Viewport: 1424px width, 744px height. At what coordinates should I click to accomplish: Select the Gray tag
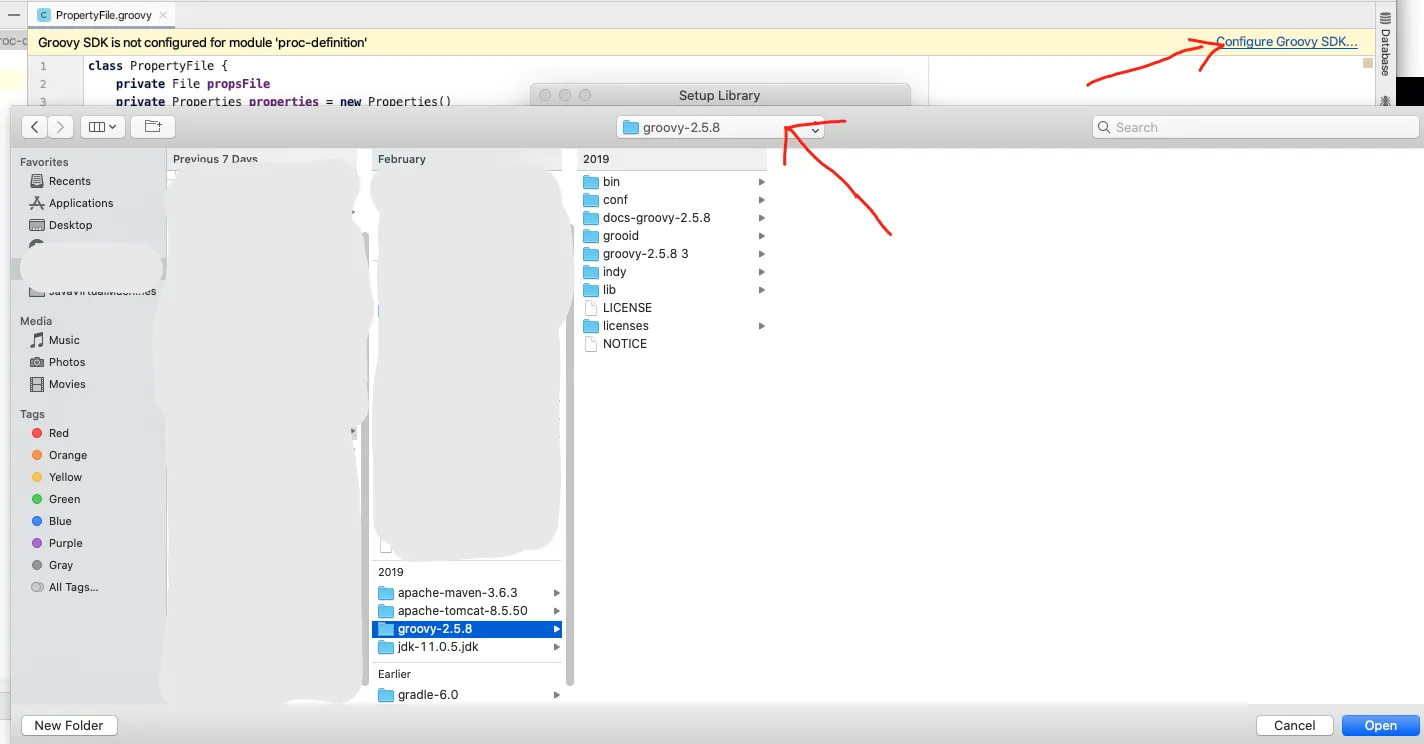click(61, 565)
